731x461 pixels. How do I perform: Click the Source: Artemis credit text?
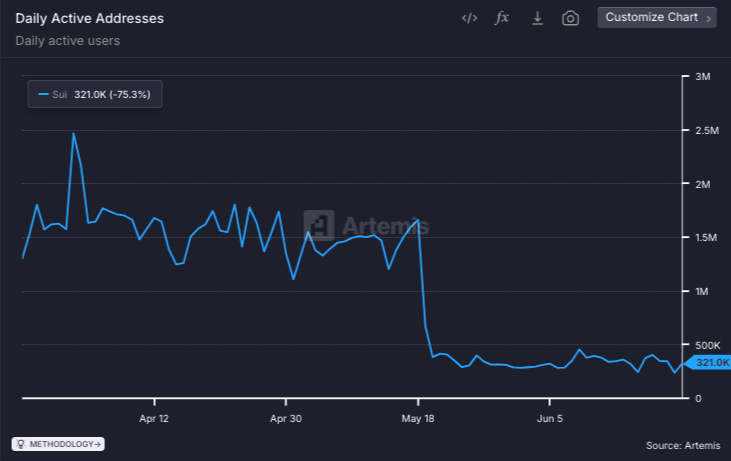pos(683,446)
